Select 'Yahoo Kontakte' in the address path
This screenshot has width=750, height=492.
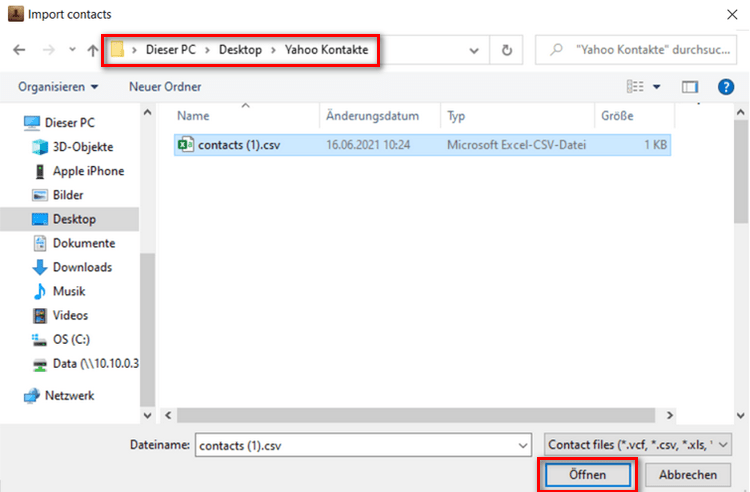(327, 50)
